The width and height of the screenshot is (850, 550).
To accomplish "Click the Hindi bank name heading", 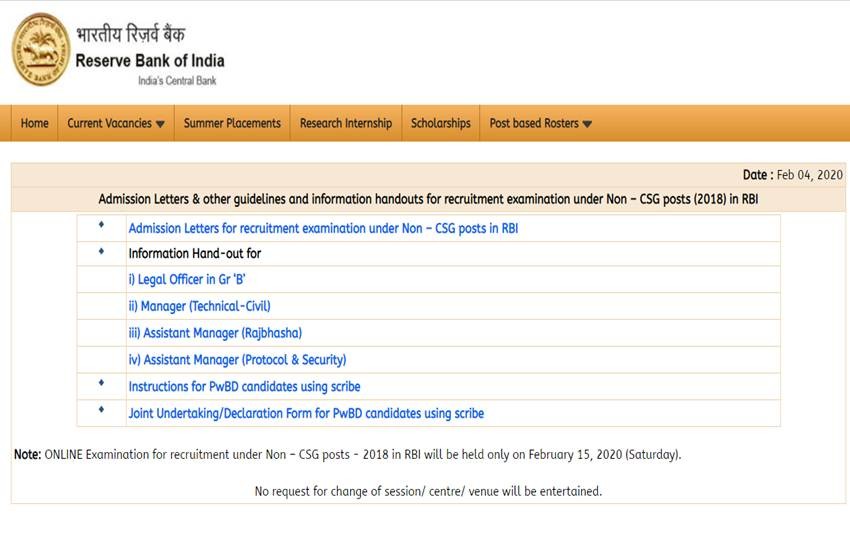I will [x=130, y=34].
